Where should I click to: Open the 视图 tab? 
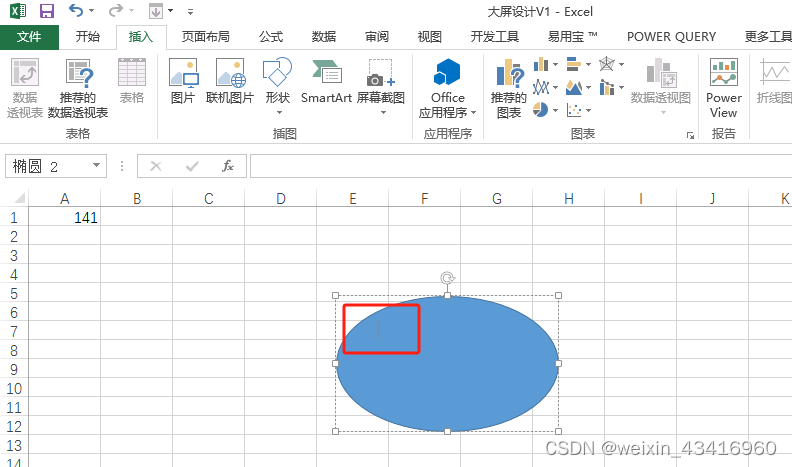coord(430,37)
